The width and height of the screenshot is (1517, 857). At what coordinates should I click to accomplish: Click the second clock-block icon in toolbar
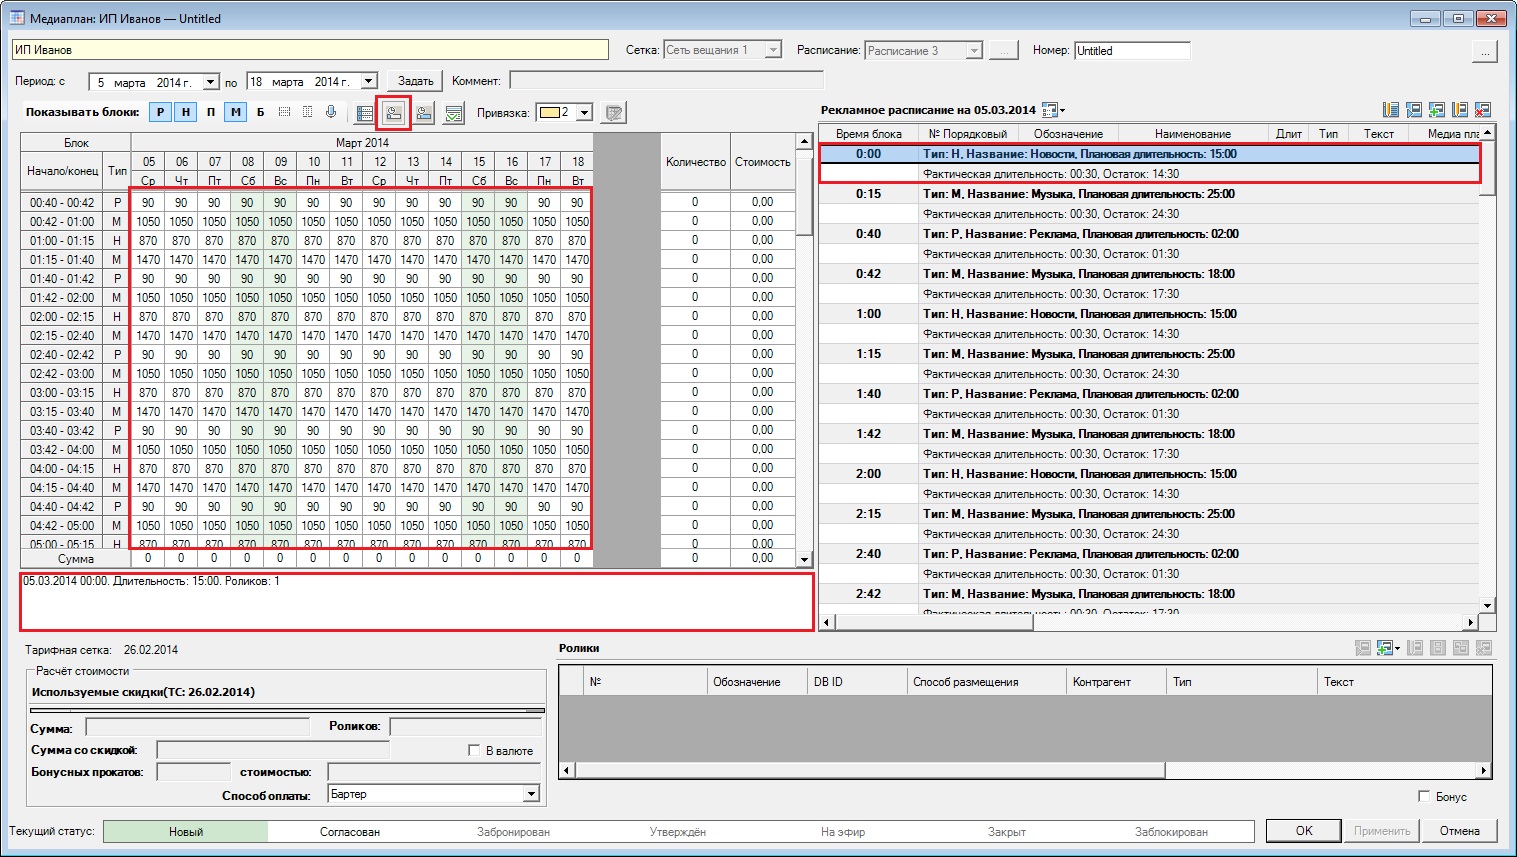pos(424,113)
